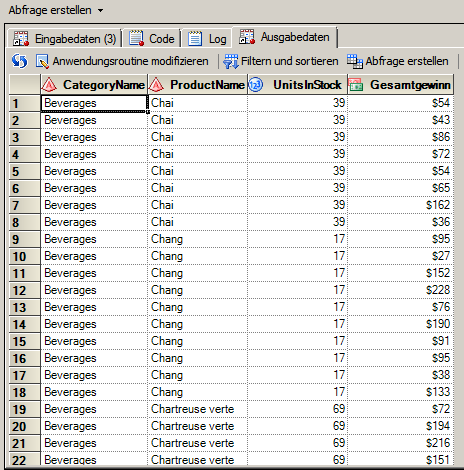The height and width of the screenshot is (470, 464).
Task: Click the 39 cell in row 5
Action: click(x=298, y=171)
